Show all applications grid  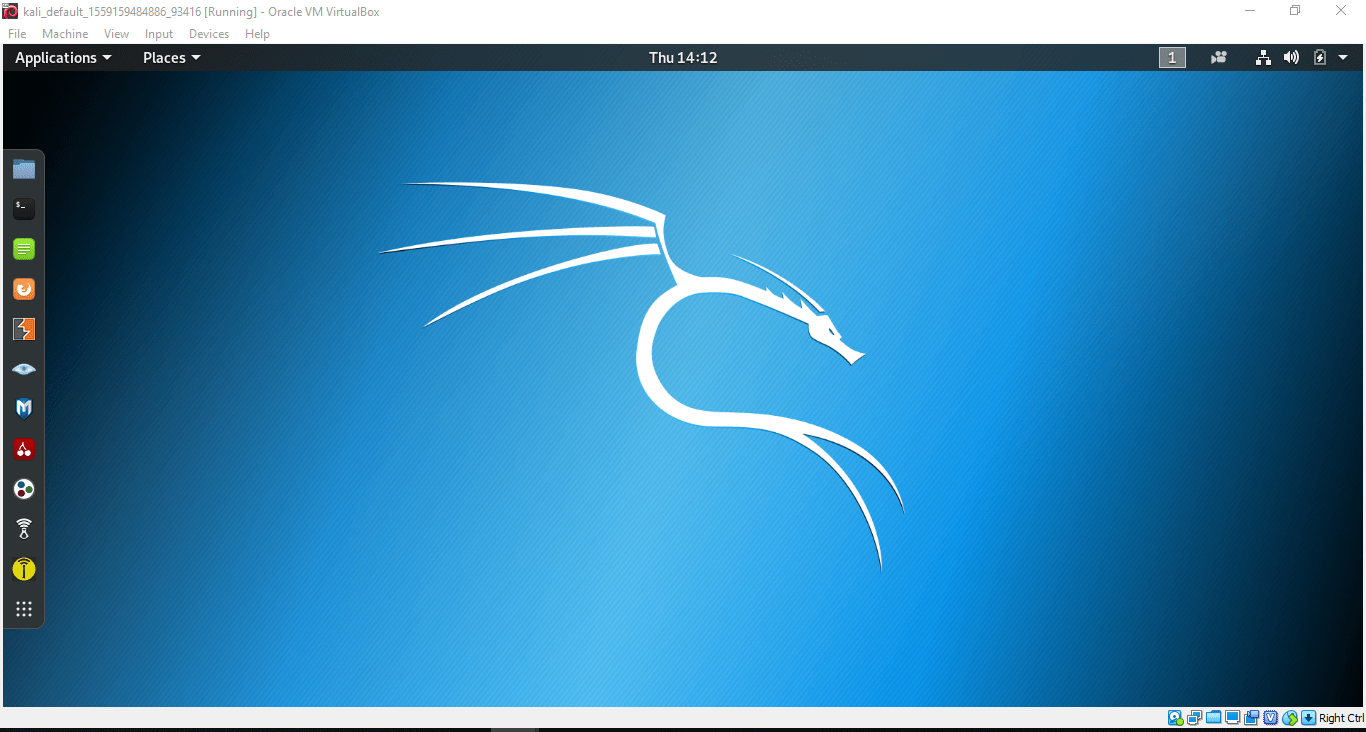click(x=24, y=609)
